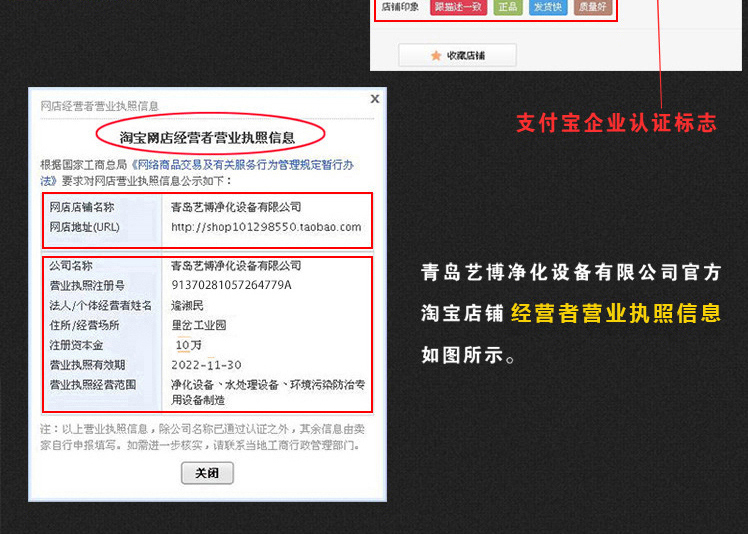Select the blue 发货快 tag
Screen dimensions: 748x534
tap(548, 7)
